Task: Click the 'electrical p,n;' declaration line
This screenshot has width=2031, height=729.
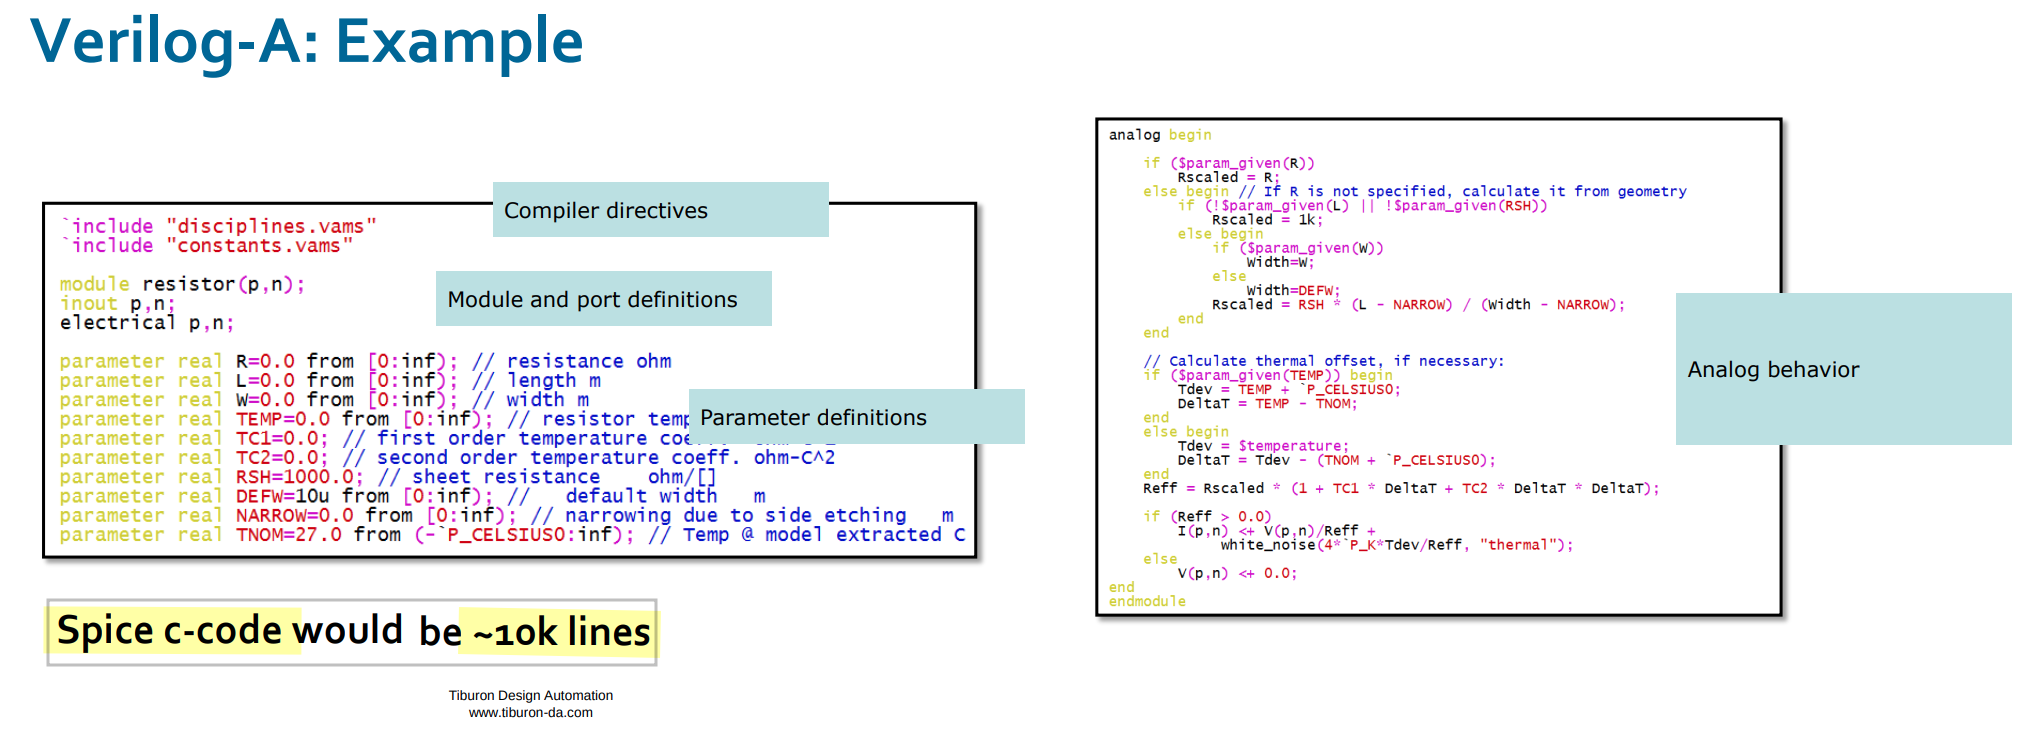Action: click(147, 323)
